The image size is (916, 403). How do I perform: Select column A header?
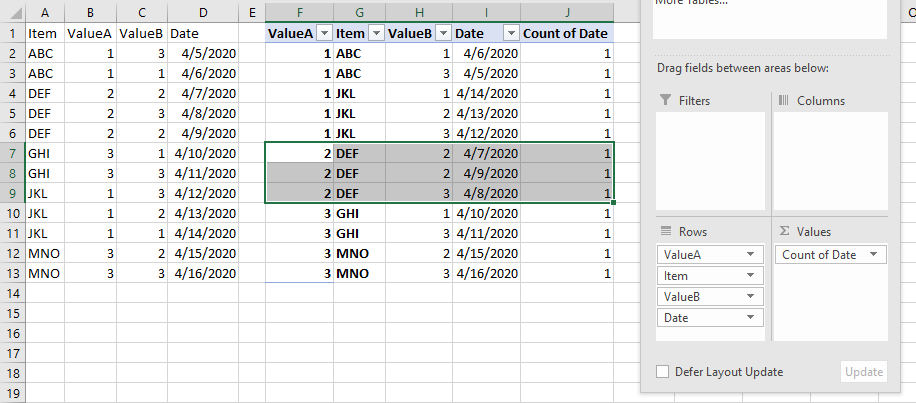[45, 13]
